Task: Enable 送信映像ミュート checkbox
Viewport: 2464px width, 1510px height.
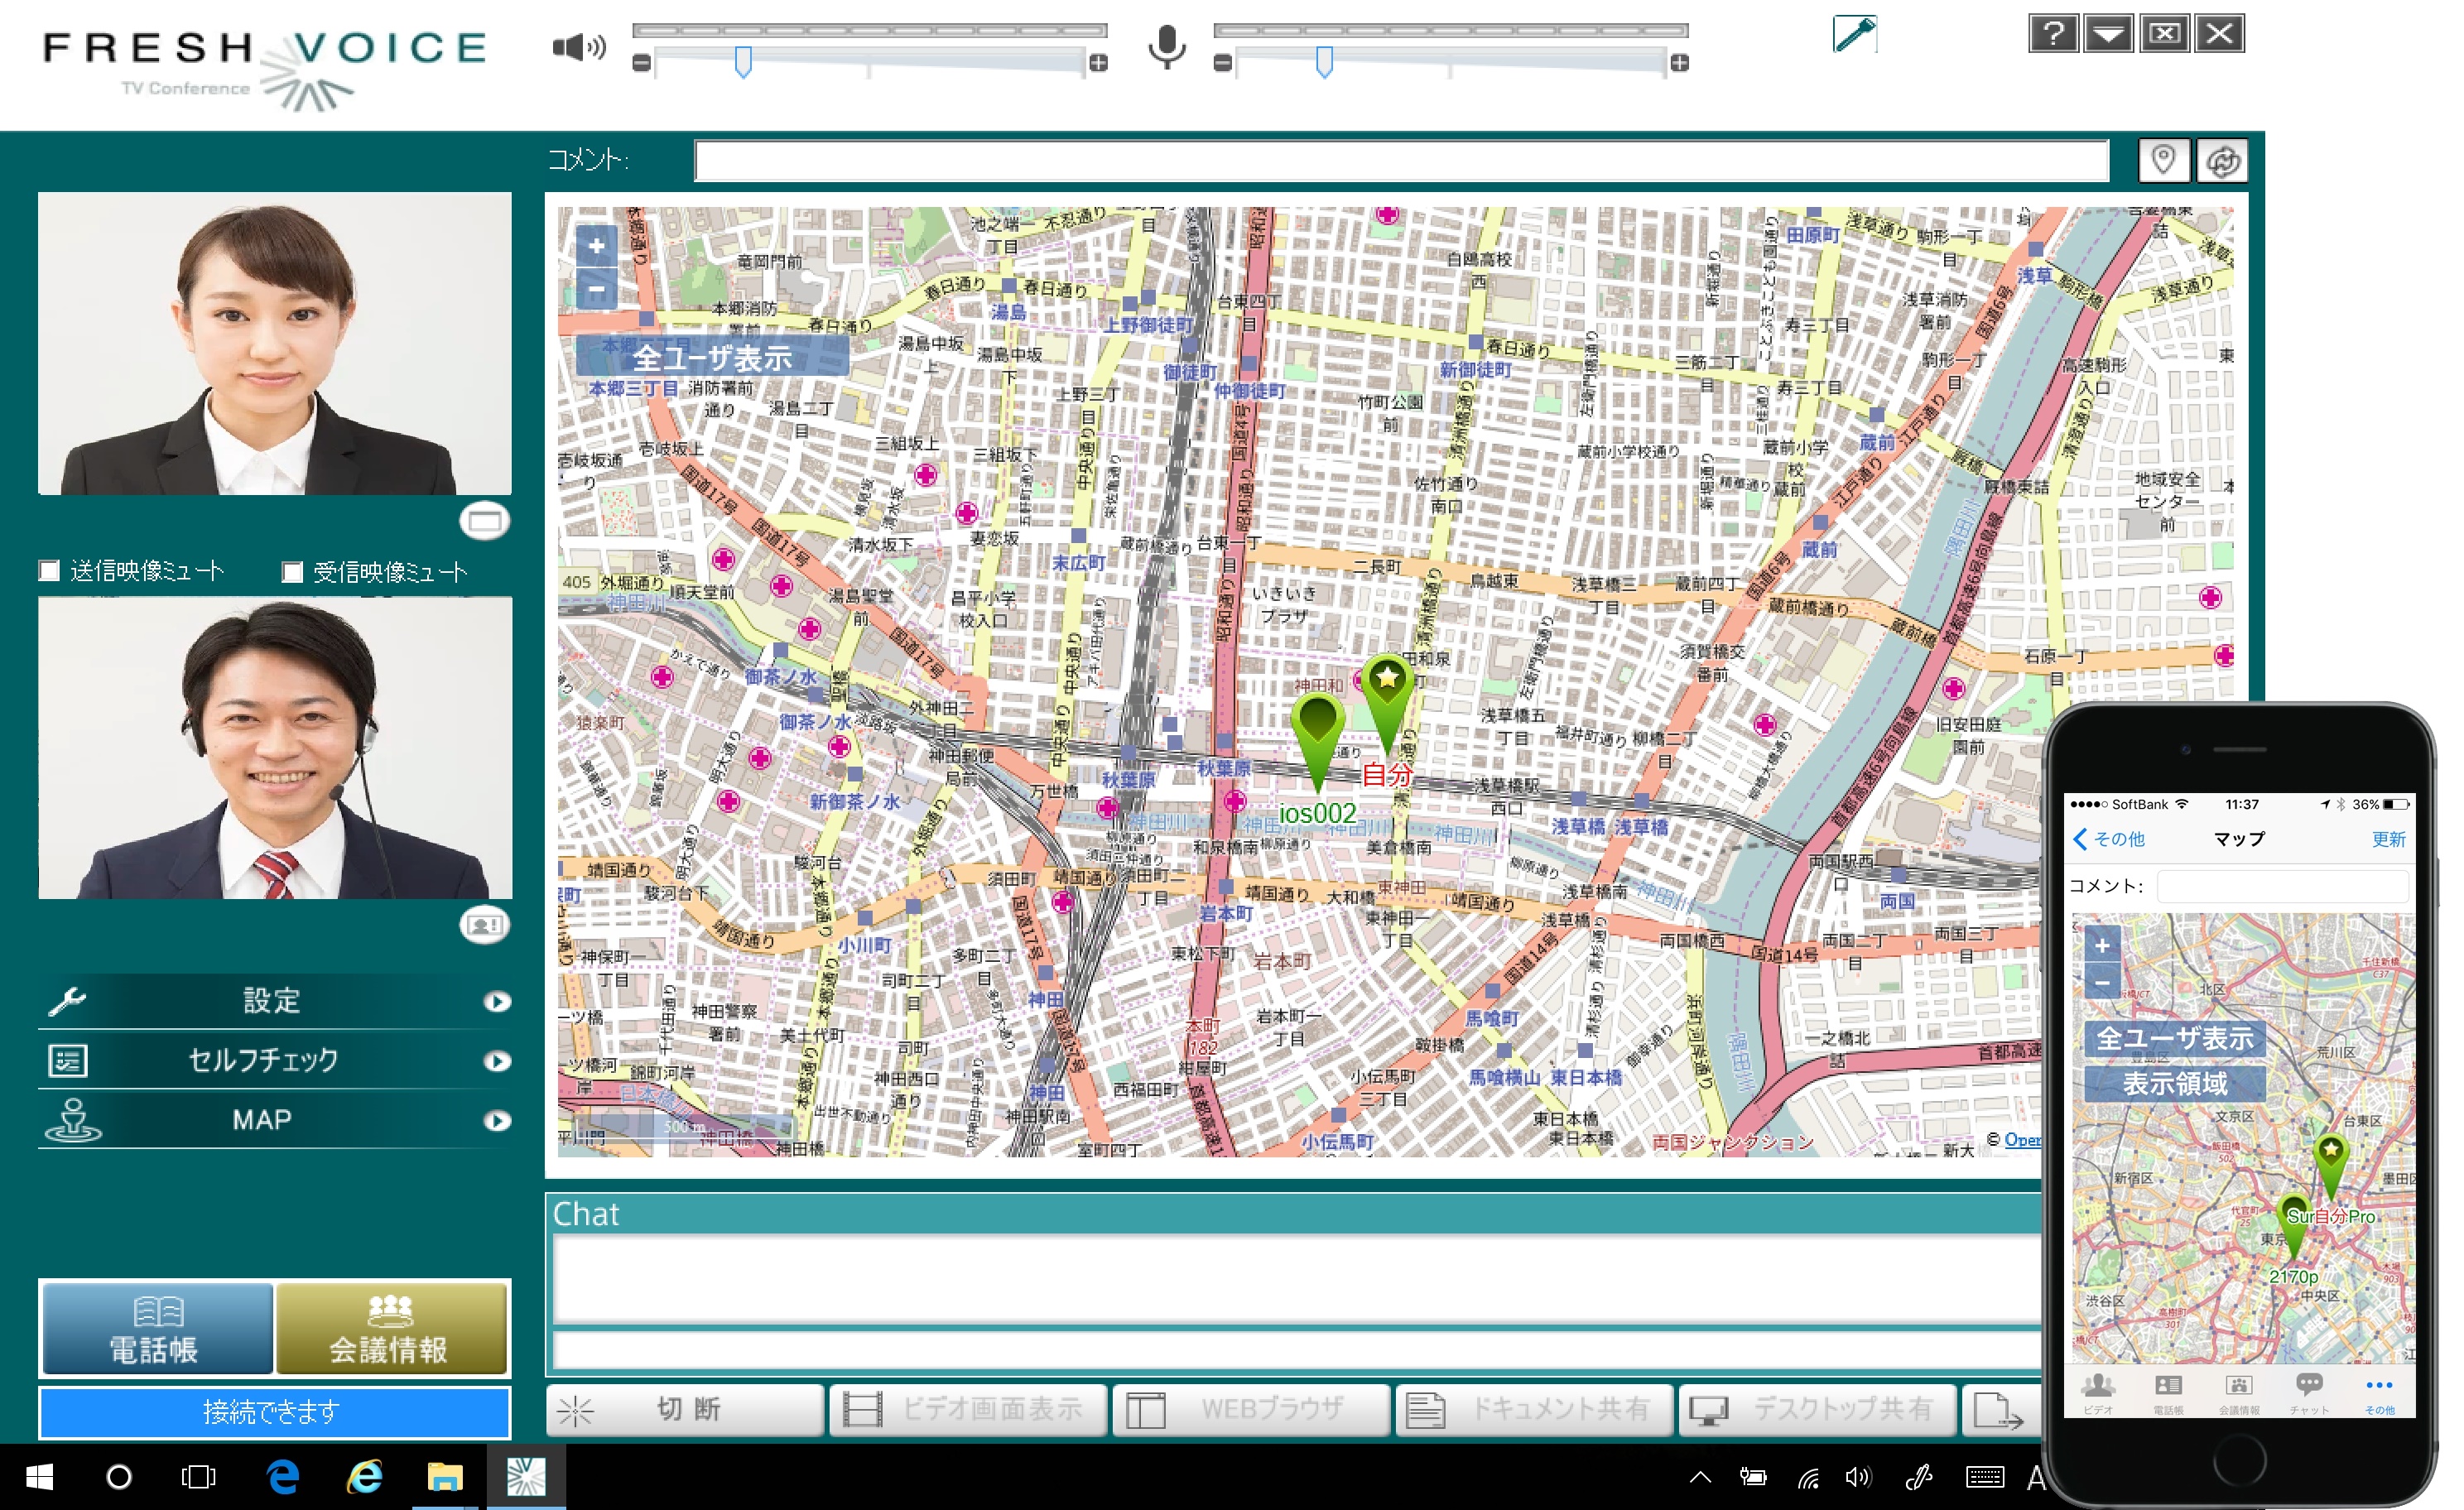Action: click(x=49, y=571)
